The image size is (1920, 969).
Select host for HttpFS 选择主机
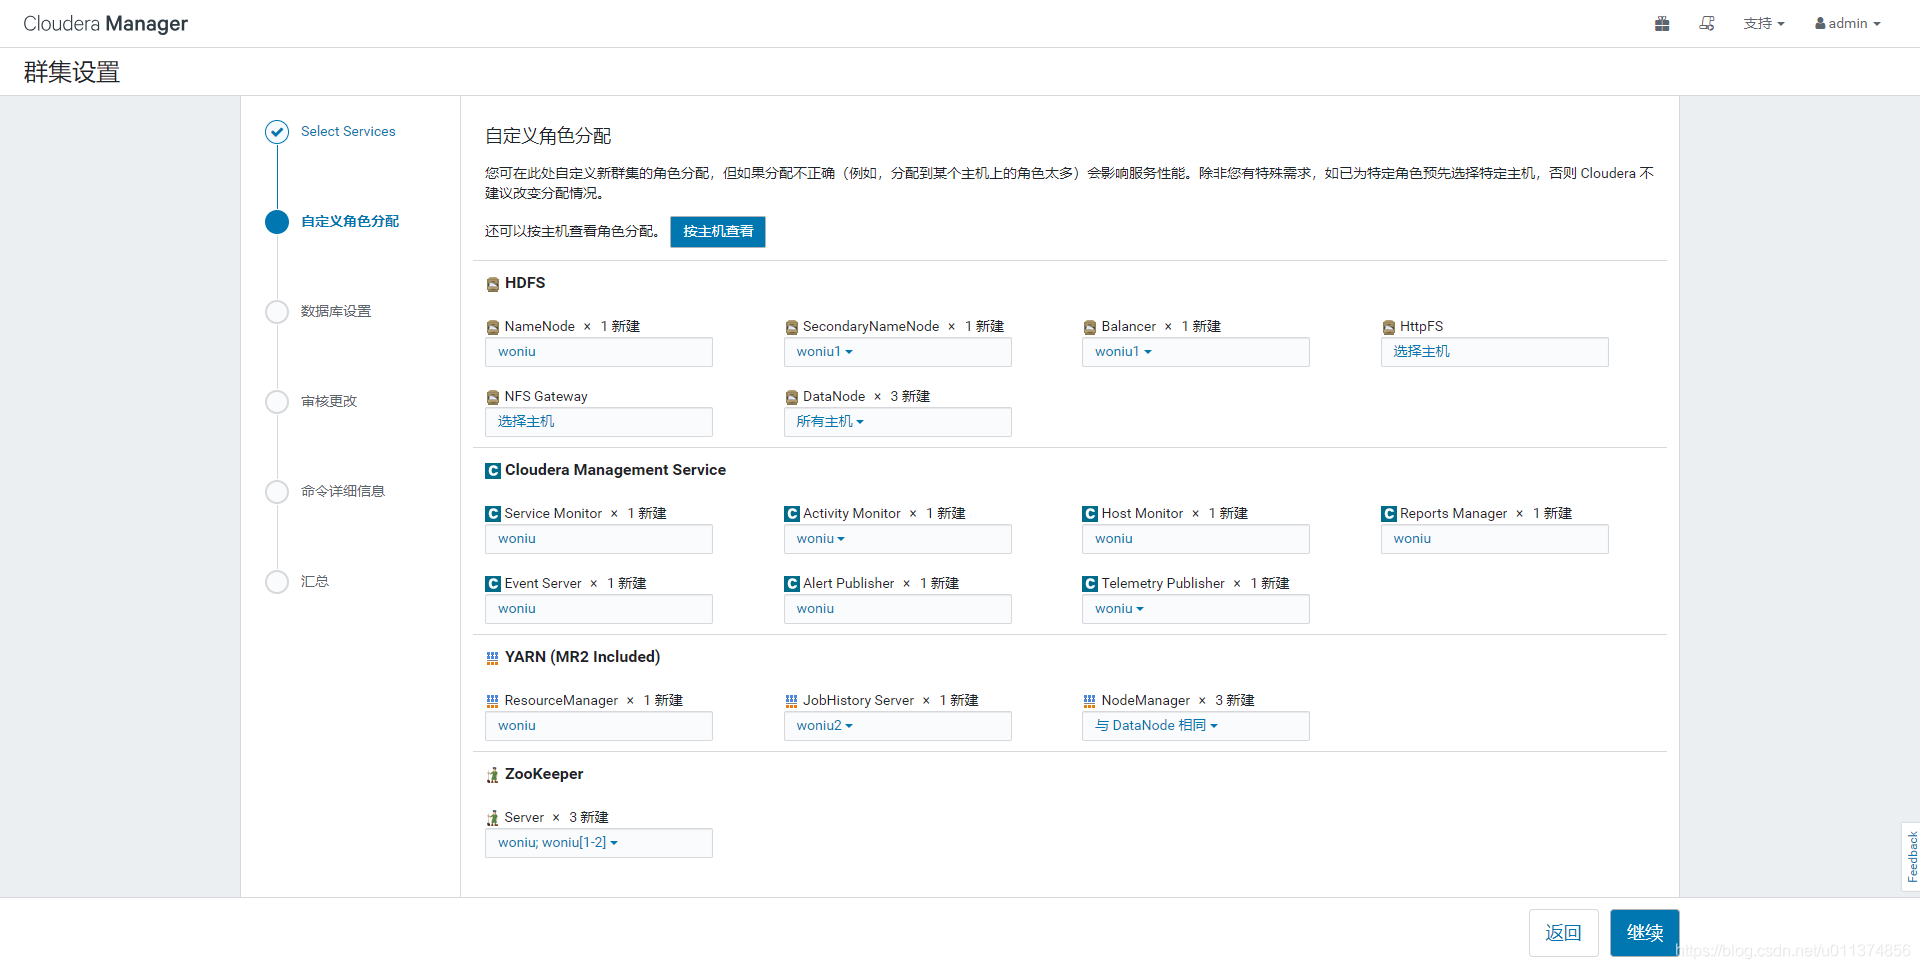pos(1495,352)
